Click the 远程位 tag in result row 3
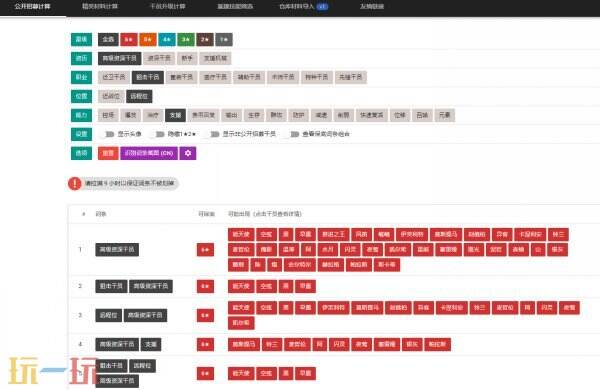Screen dimensions: 600x390 pyautogui.click(x=108, y=315)
